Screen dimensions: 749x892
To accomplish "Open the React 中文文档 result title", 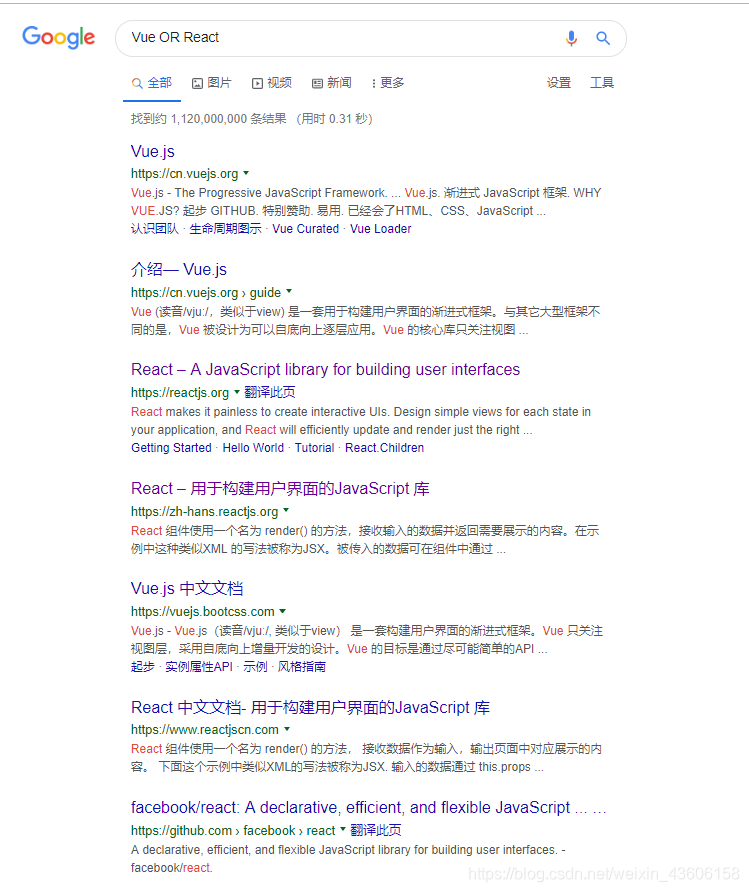I will click(310, 707).
